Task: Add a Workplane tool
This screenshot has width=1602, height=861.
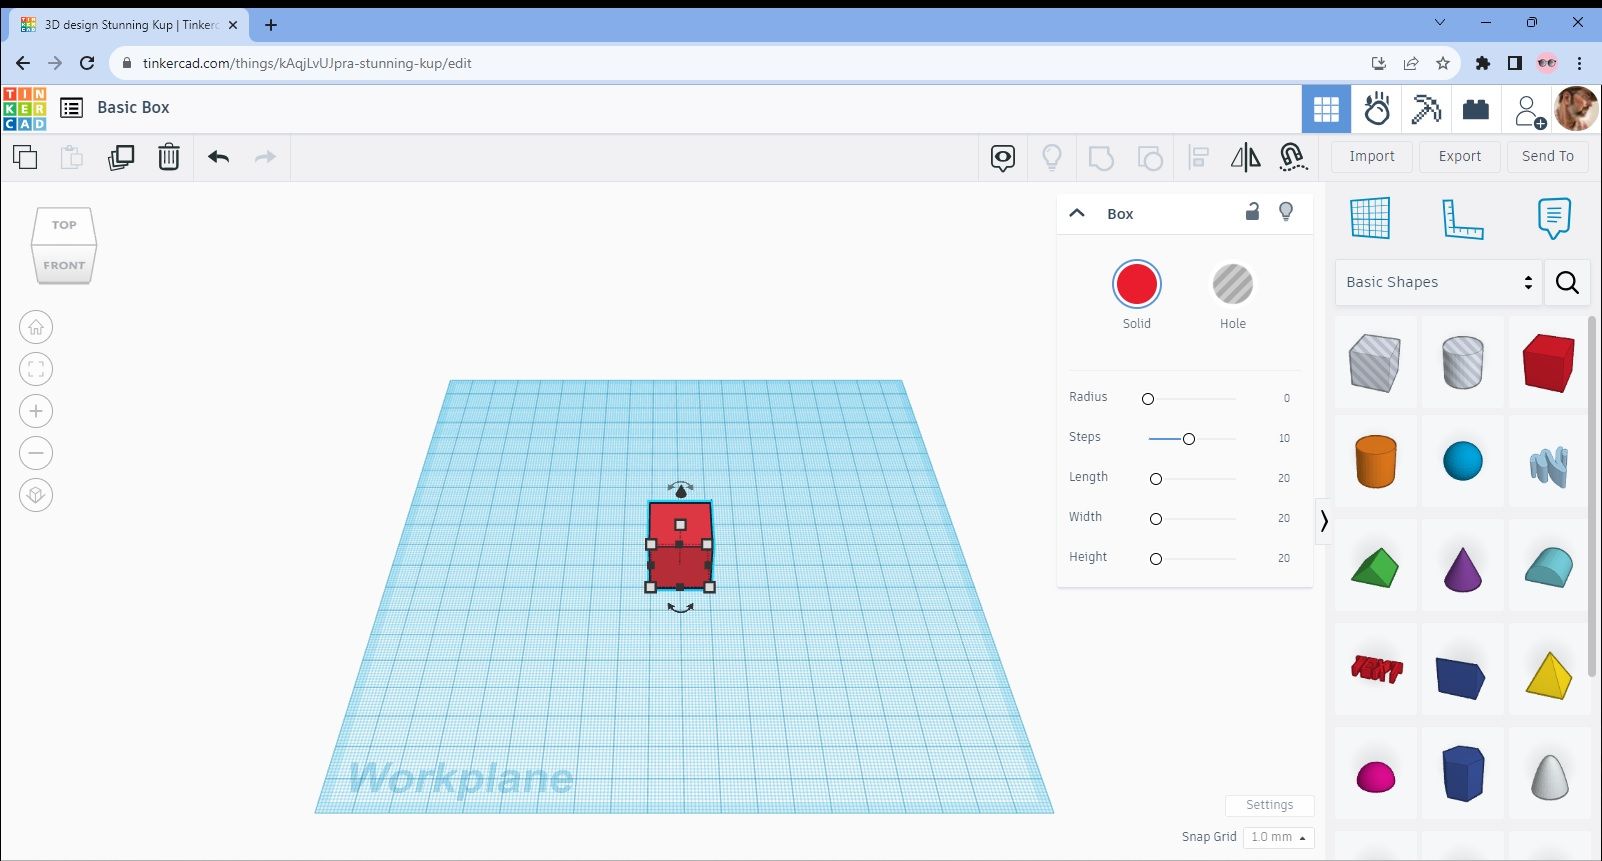Action: [x=1370, y=217]
